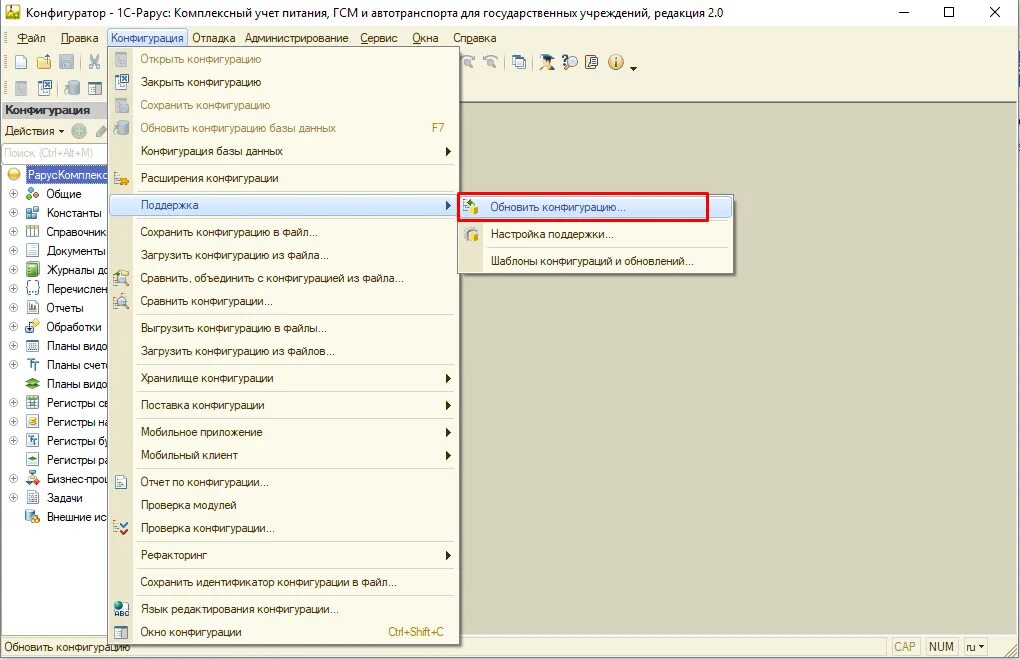Click the Support settings gear icon
The width and height of the screenshot is (1020, 660).
click(471, 234)
